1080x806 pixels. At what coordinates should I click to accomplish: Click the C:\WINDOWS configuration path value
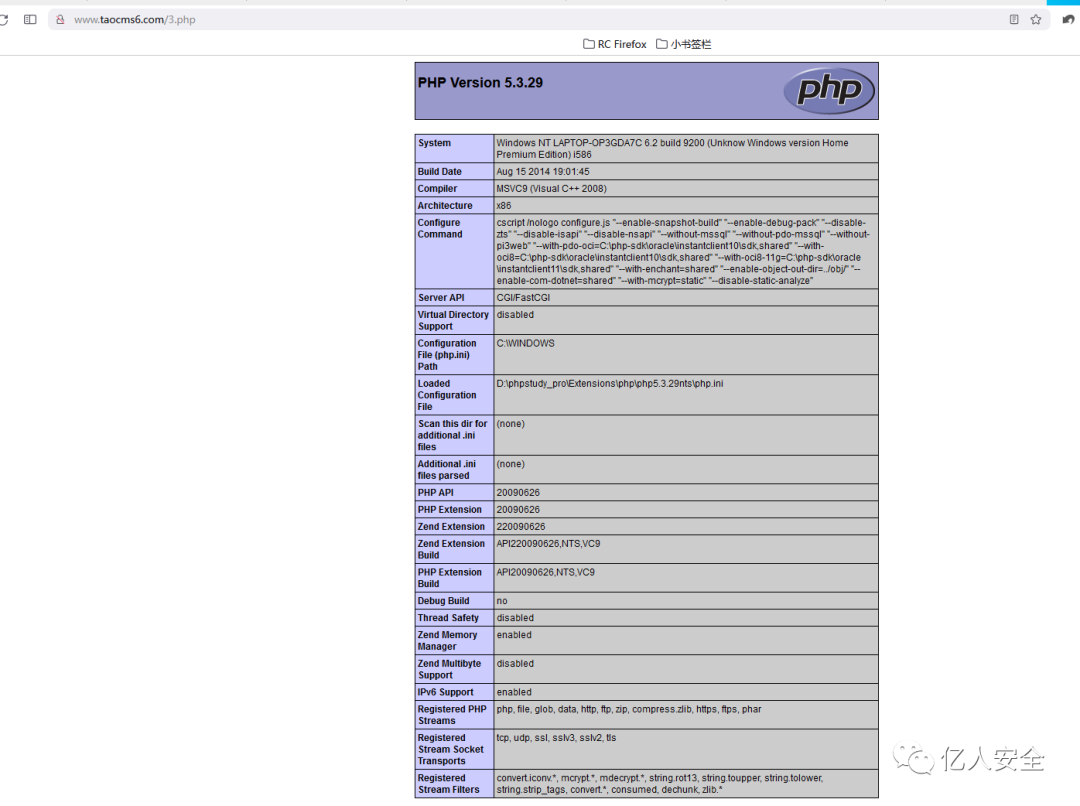tap(526, 343)
